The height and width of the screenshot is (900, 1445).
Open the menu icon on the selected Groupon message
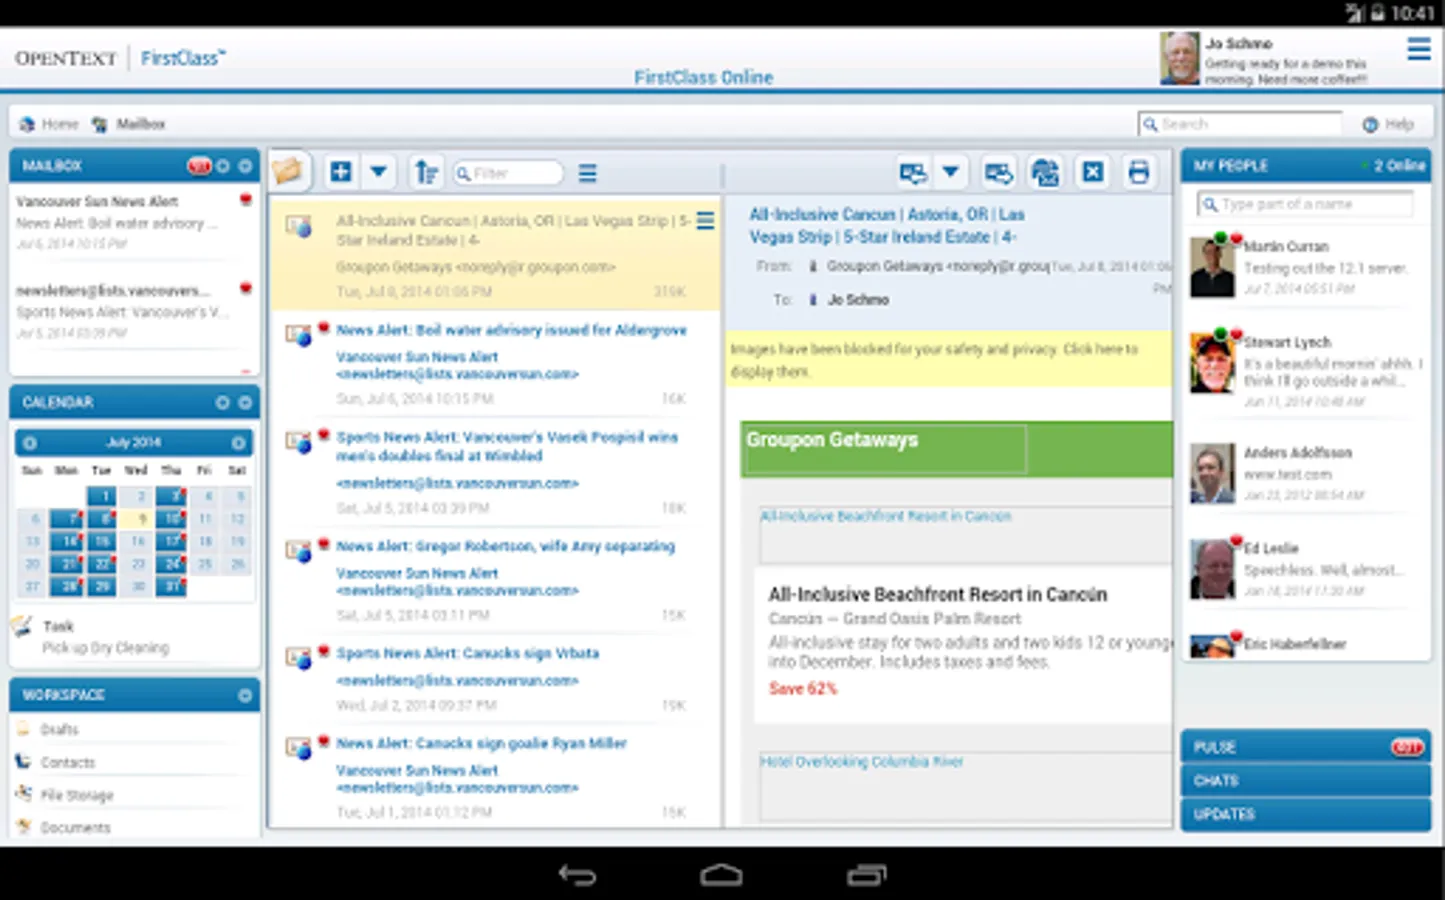(x=705, y=221)
